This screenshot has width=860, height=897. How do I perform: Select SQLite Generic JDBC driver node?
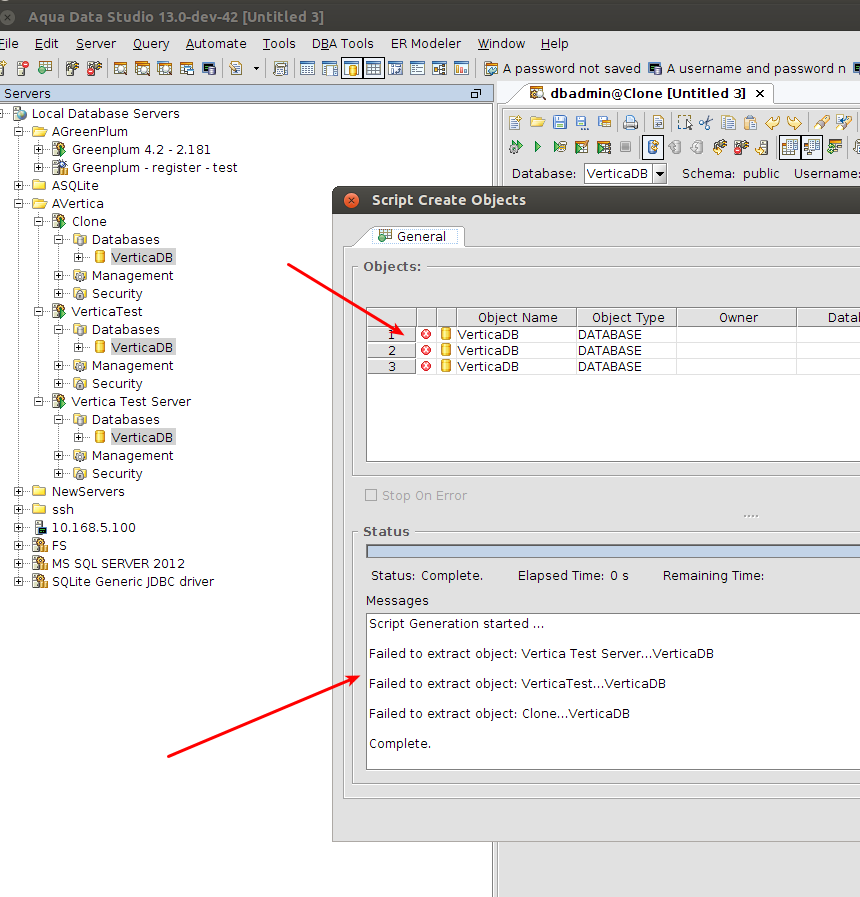(x=133, y=581)
